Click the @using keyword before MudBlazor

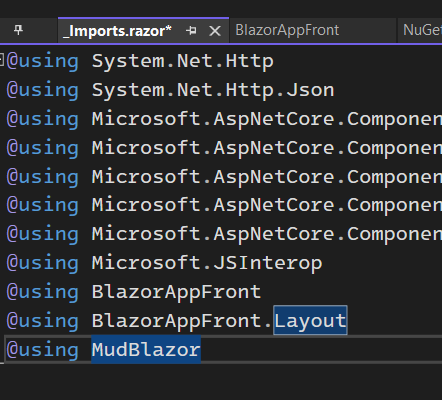pyautogui.click(x=43, y=349)
